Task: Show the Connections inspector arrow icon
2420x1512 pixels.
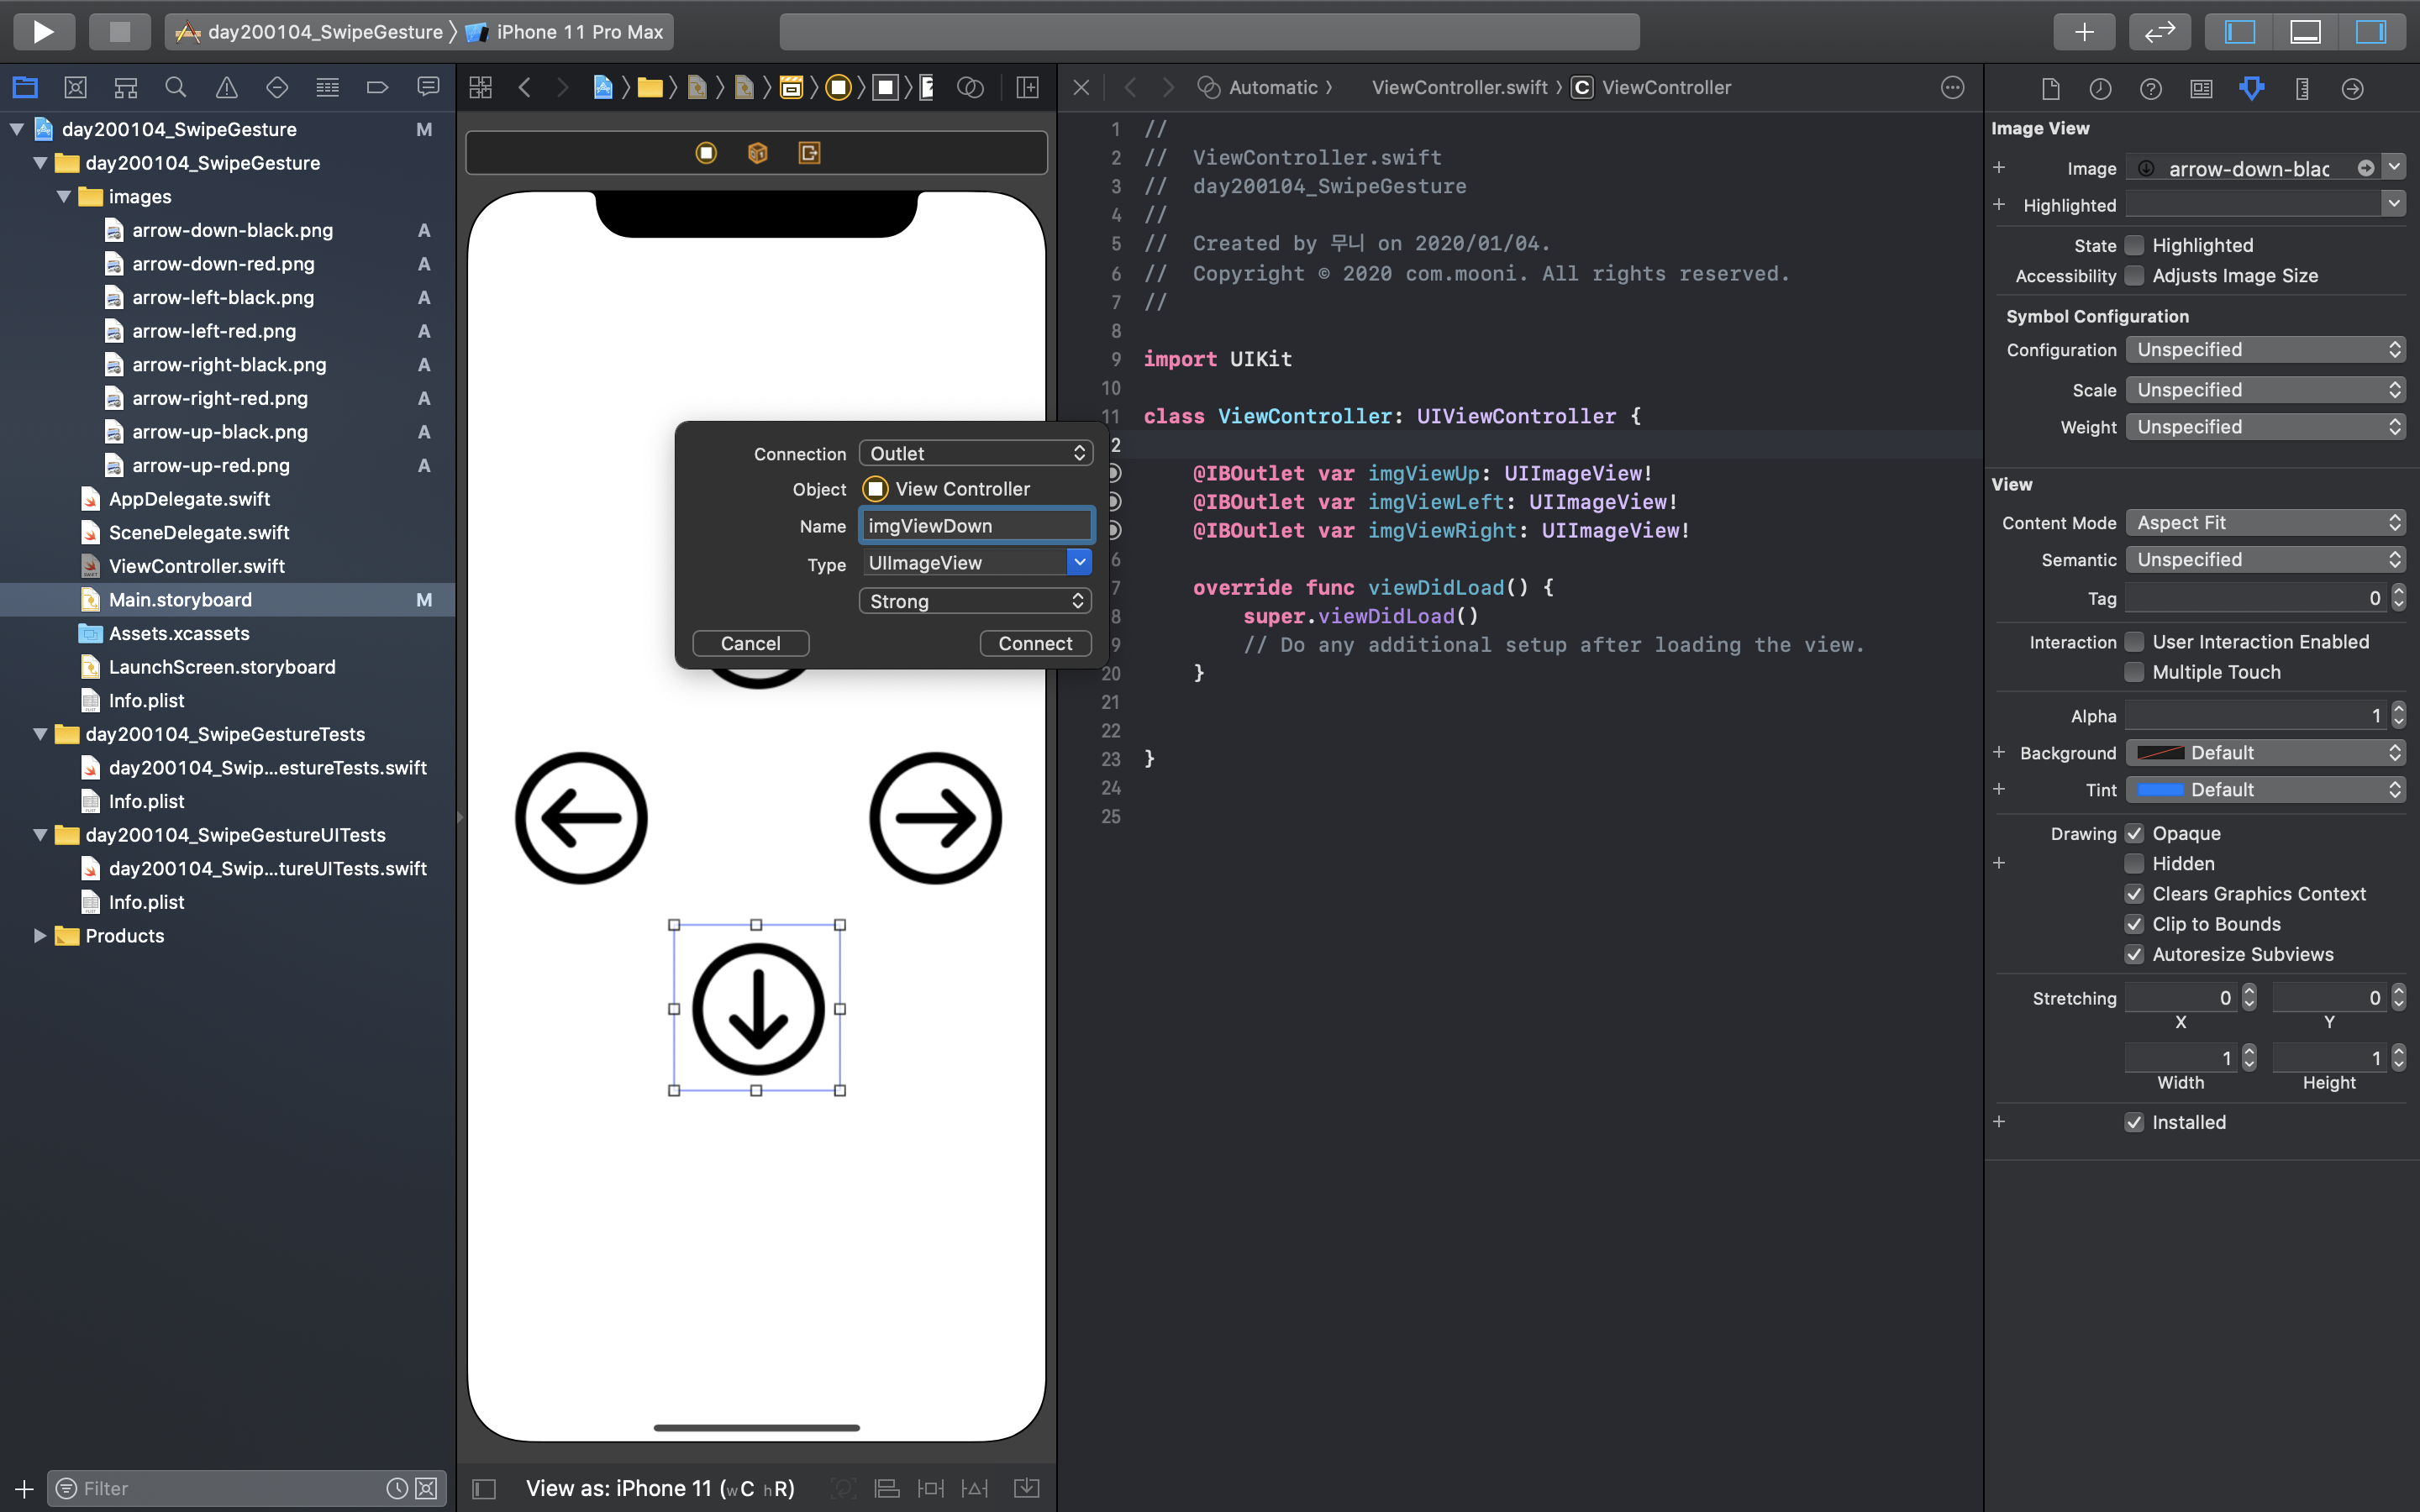Action: (x=2352, y=88)
